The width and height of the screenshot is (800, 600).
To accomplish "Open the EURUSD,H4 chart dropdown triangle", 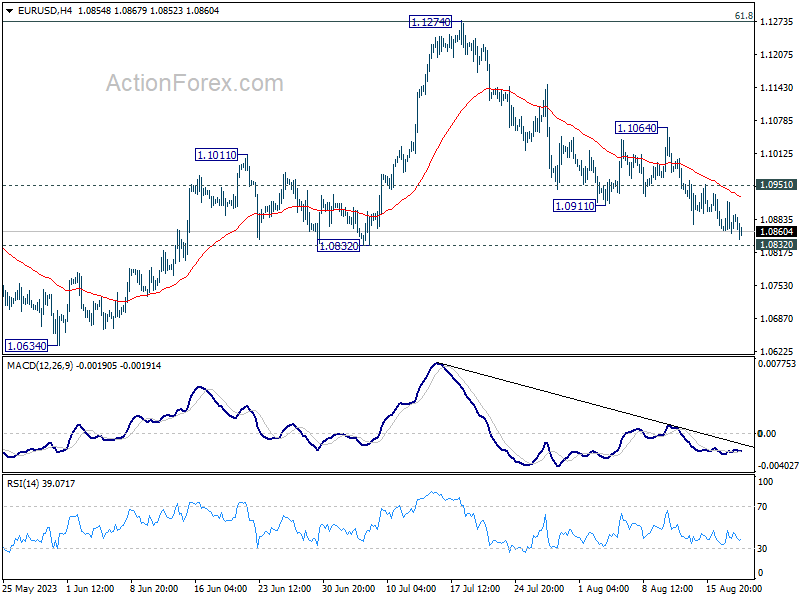I will [9, 11].
